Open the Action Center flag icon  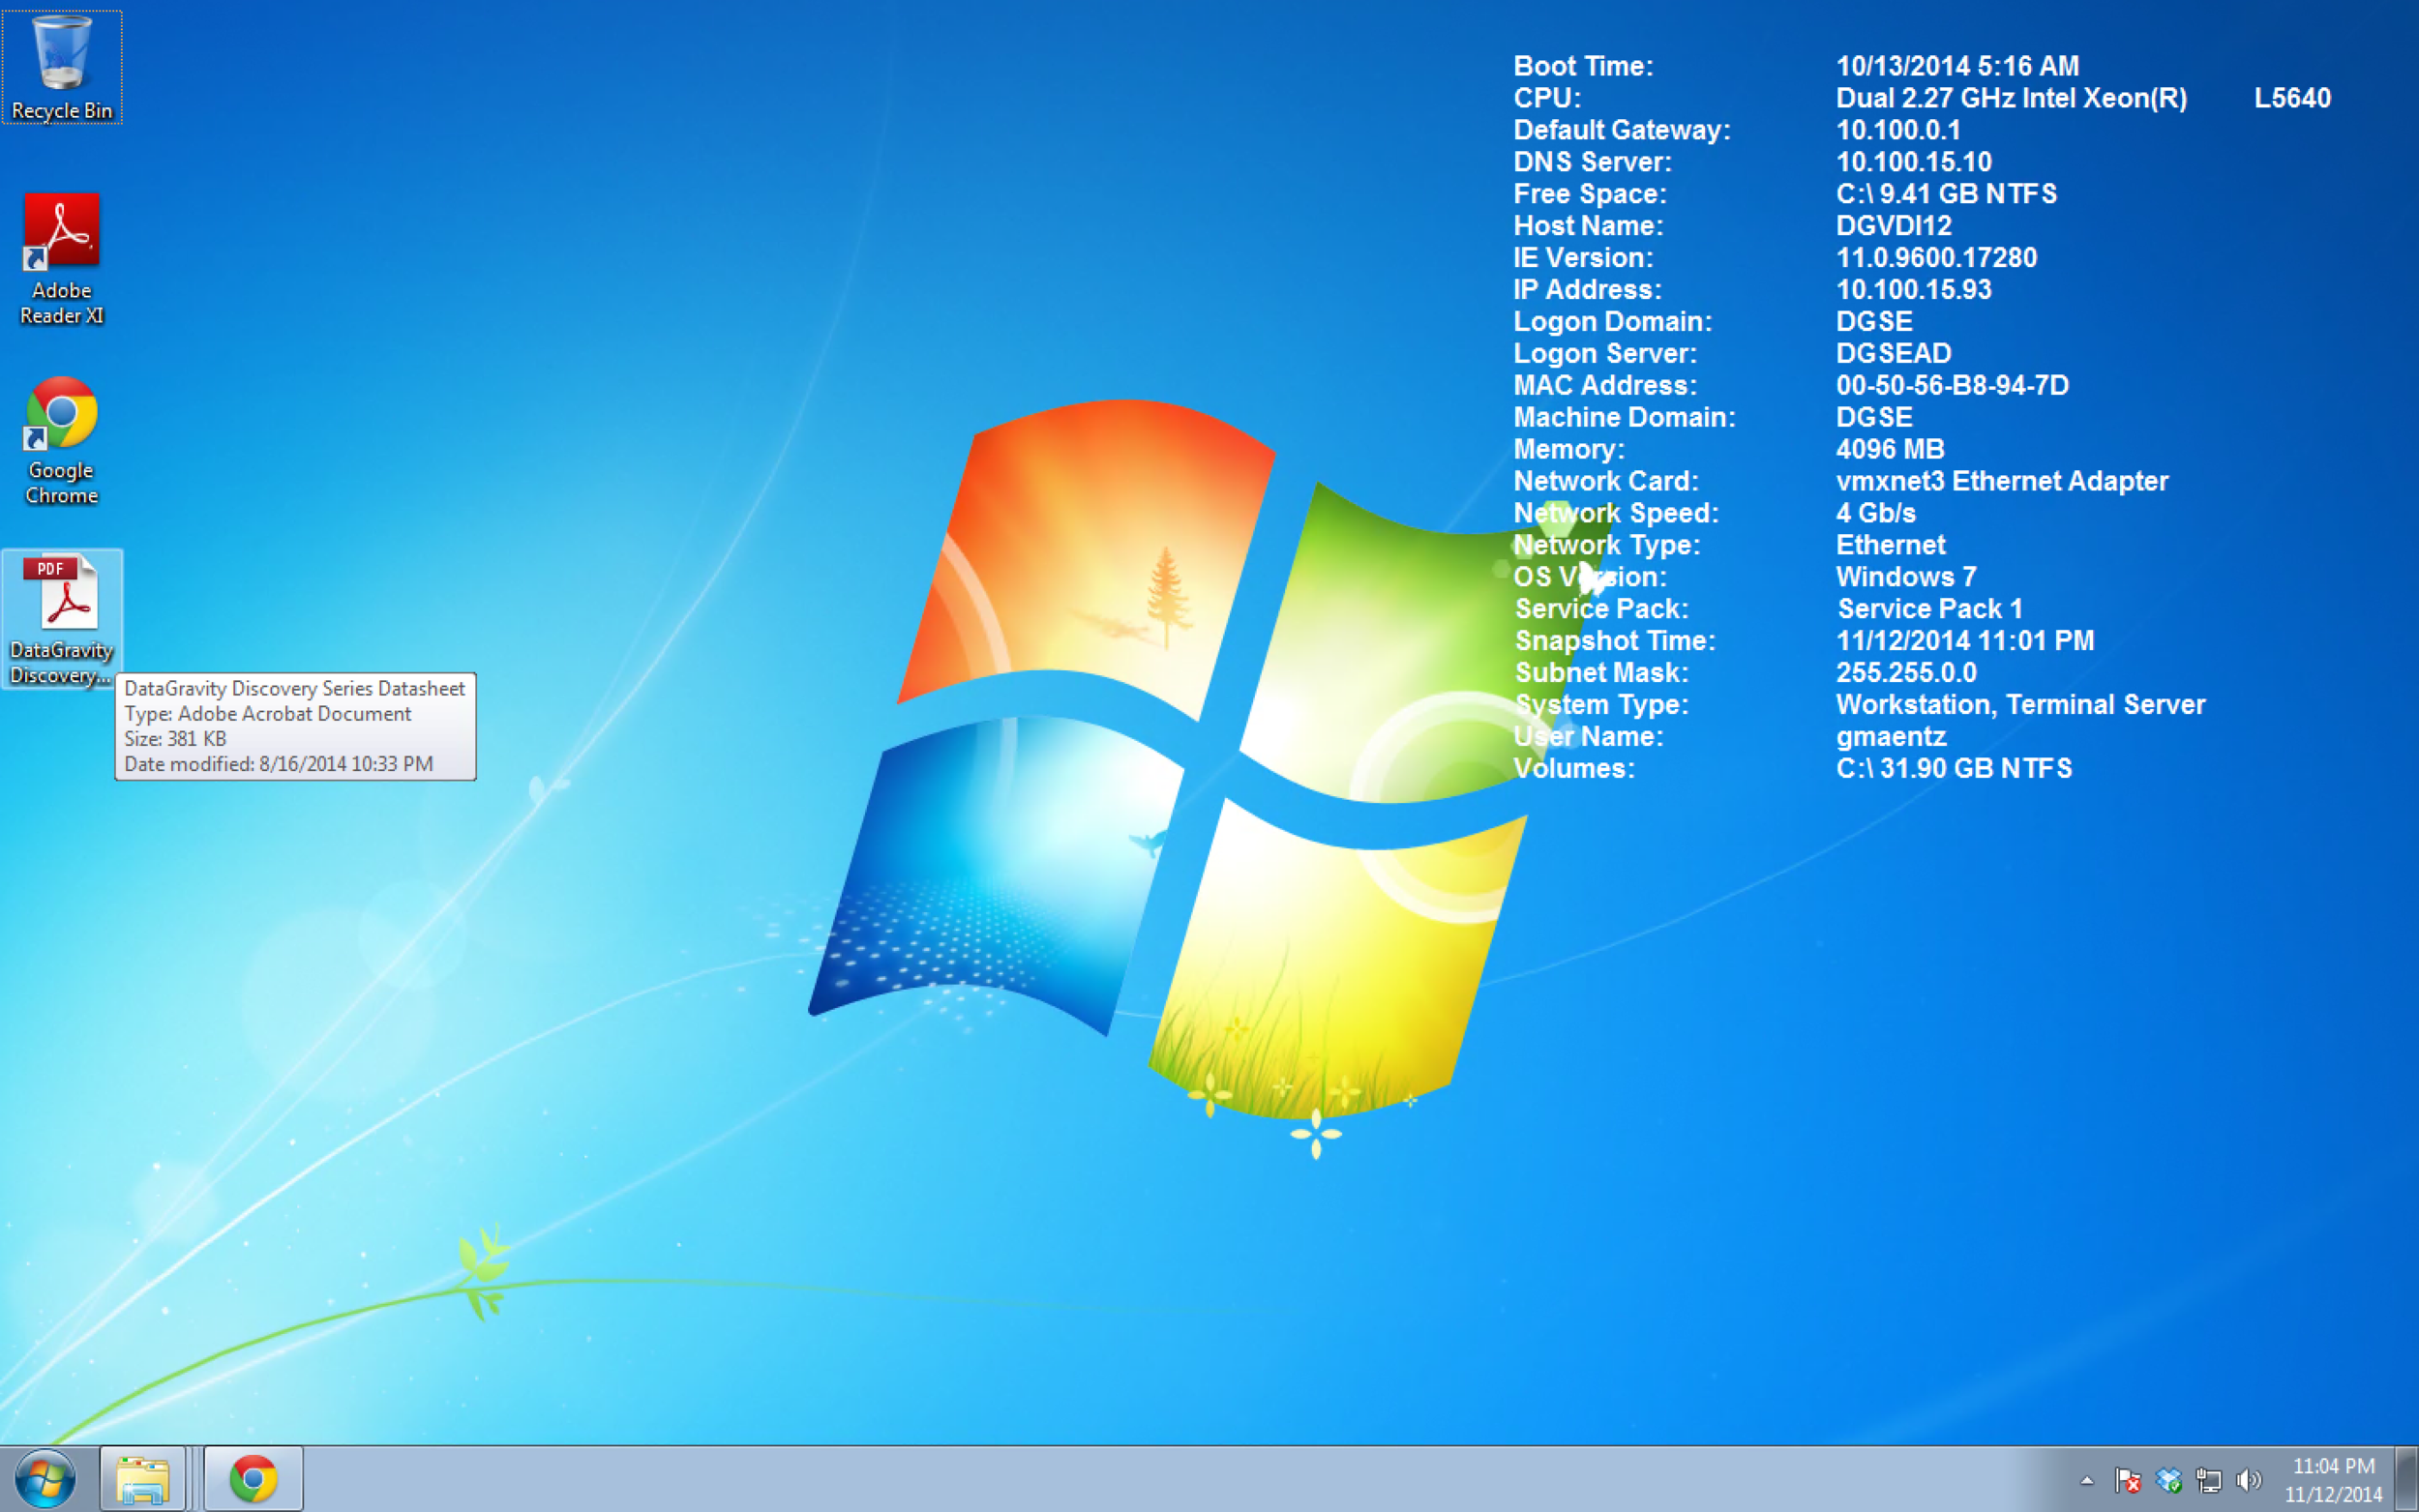2127,1480
